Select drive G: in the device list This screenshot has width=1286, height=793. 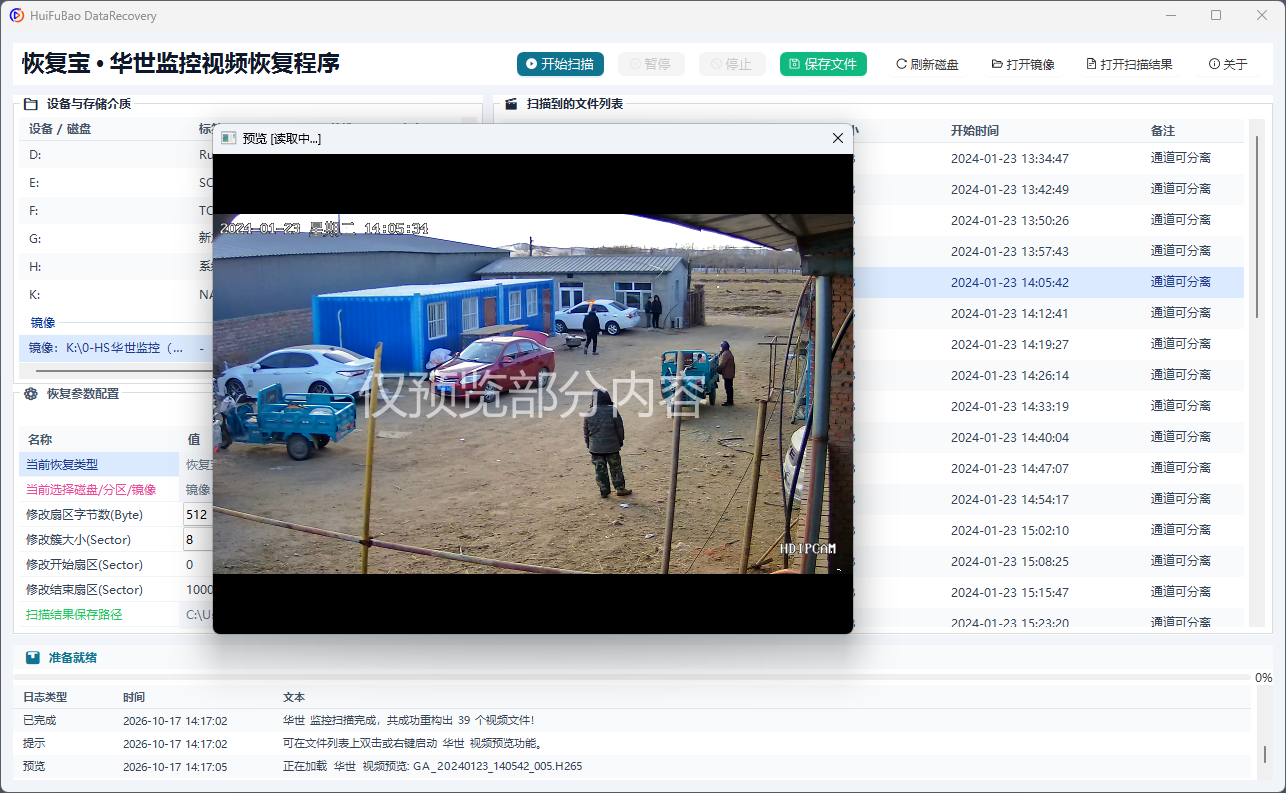(x=116, y=239)
